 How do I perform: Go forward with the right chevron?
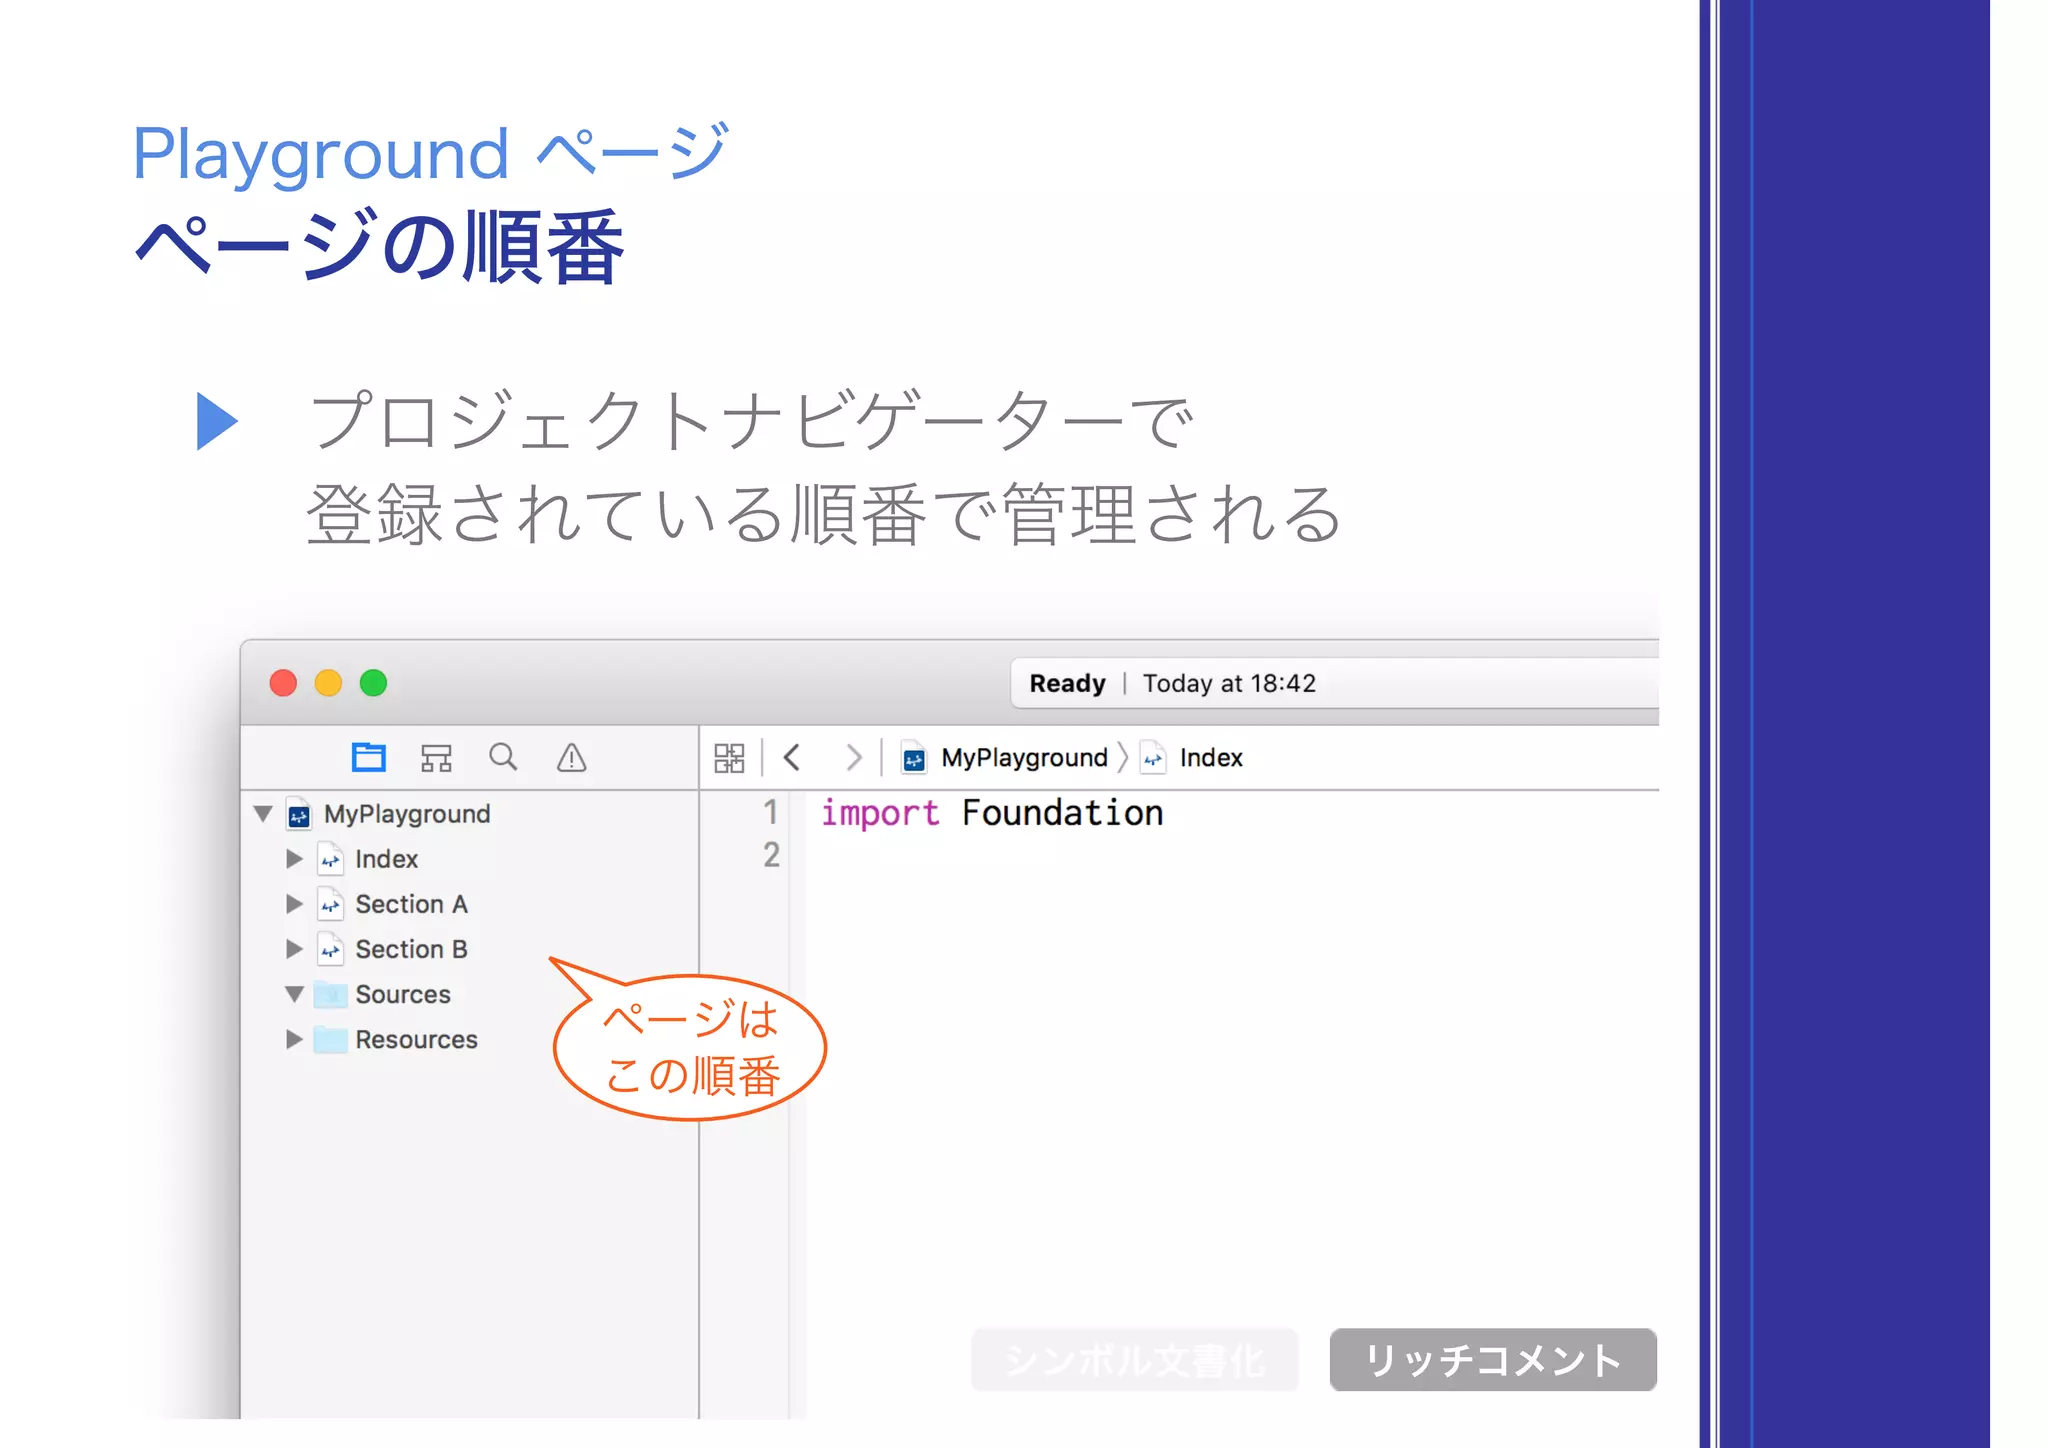pyautogui.click(x=853, y=757)
